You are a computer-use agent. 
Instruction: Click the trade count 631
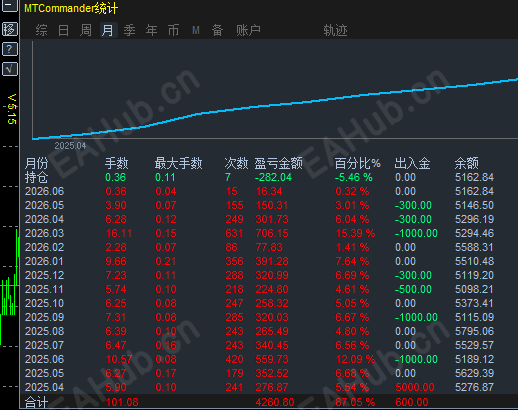[x=234, y=233]
